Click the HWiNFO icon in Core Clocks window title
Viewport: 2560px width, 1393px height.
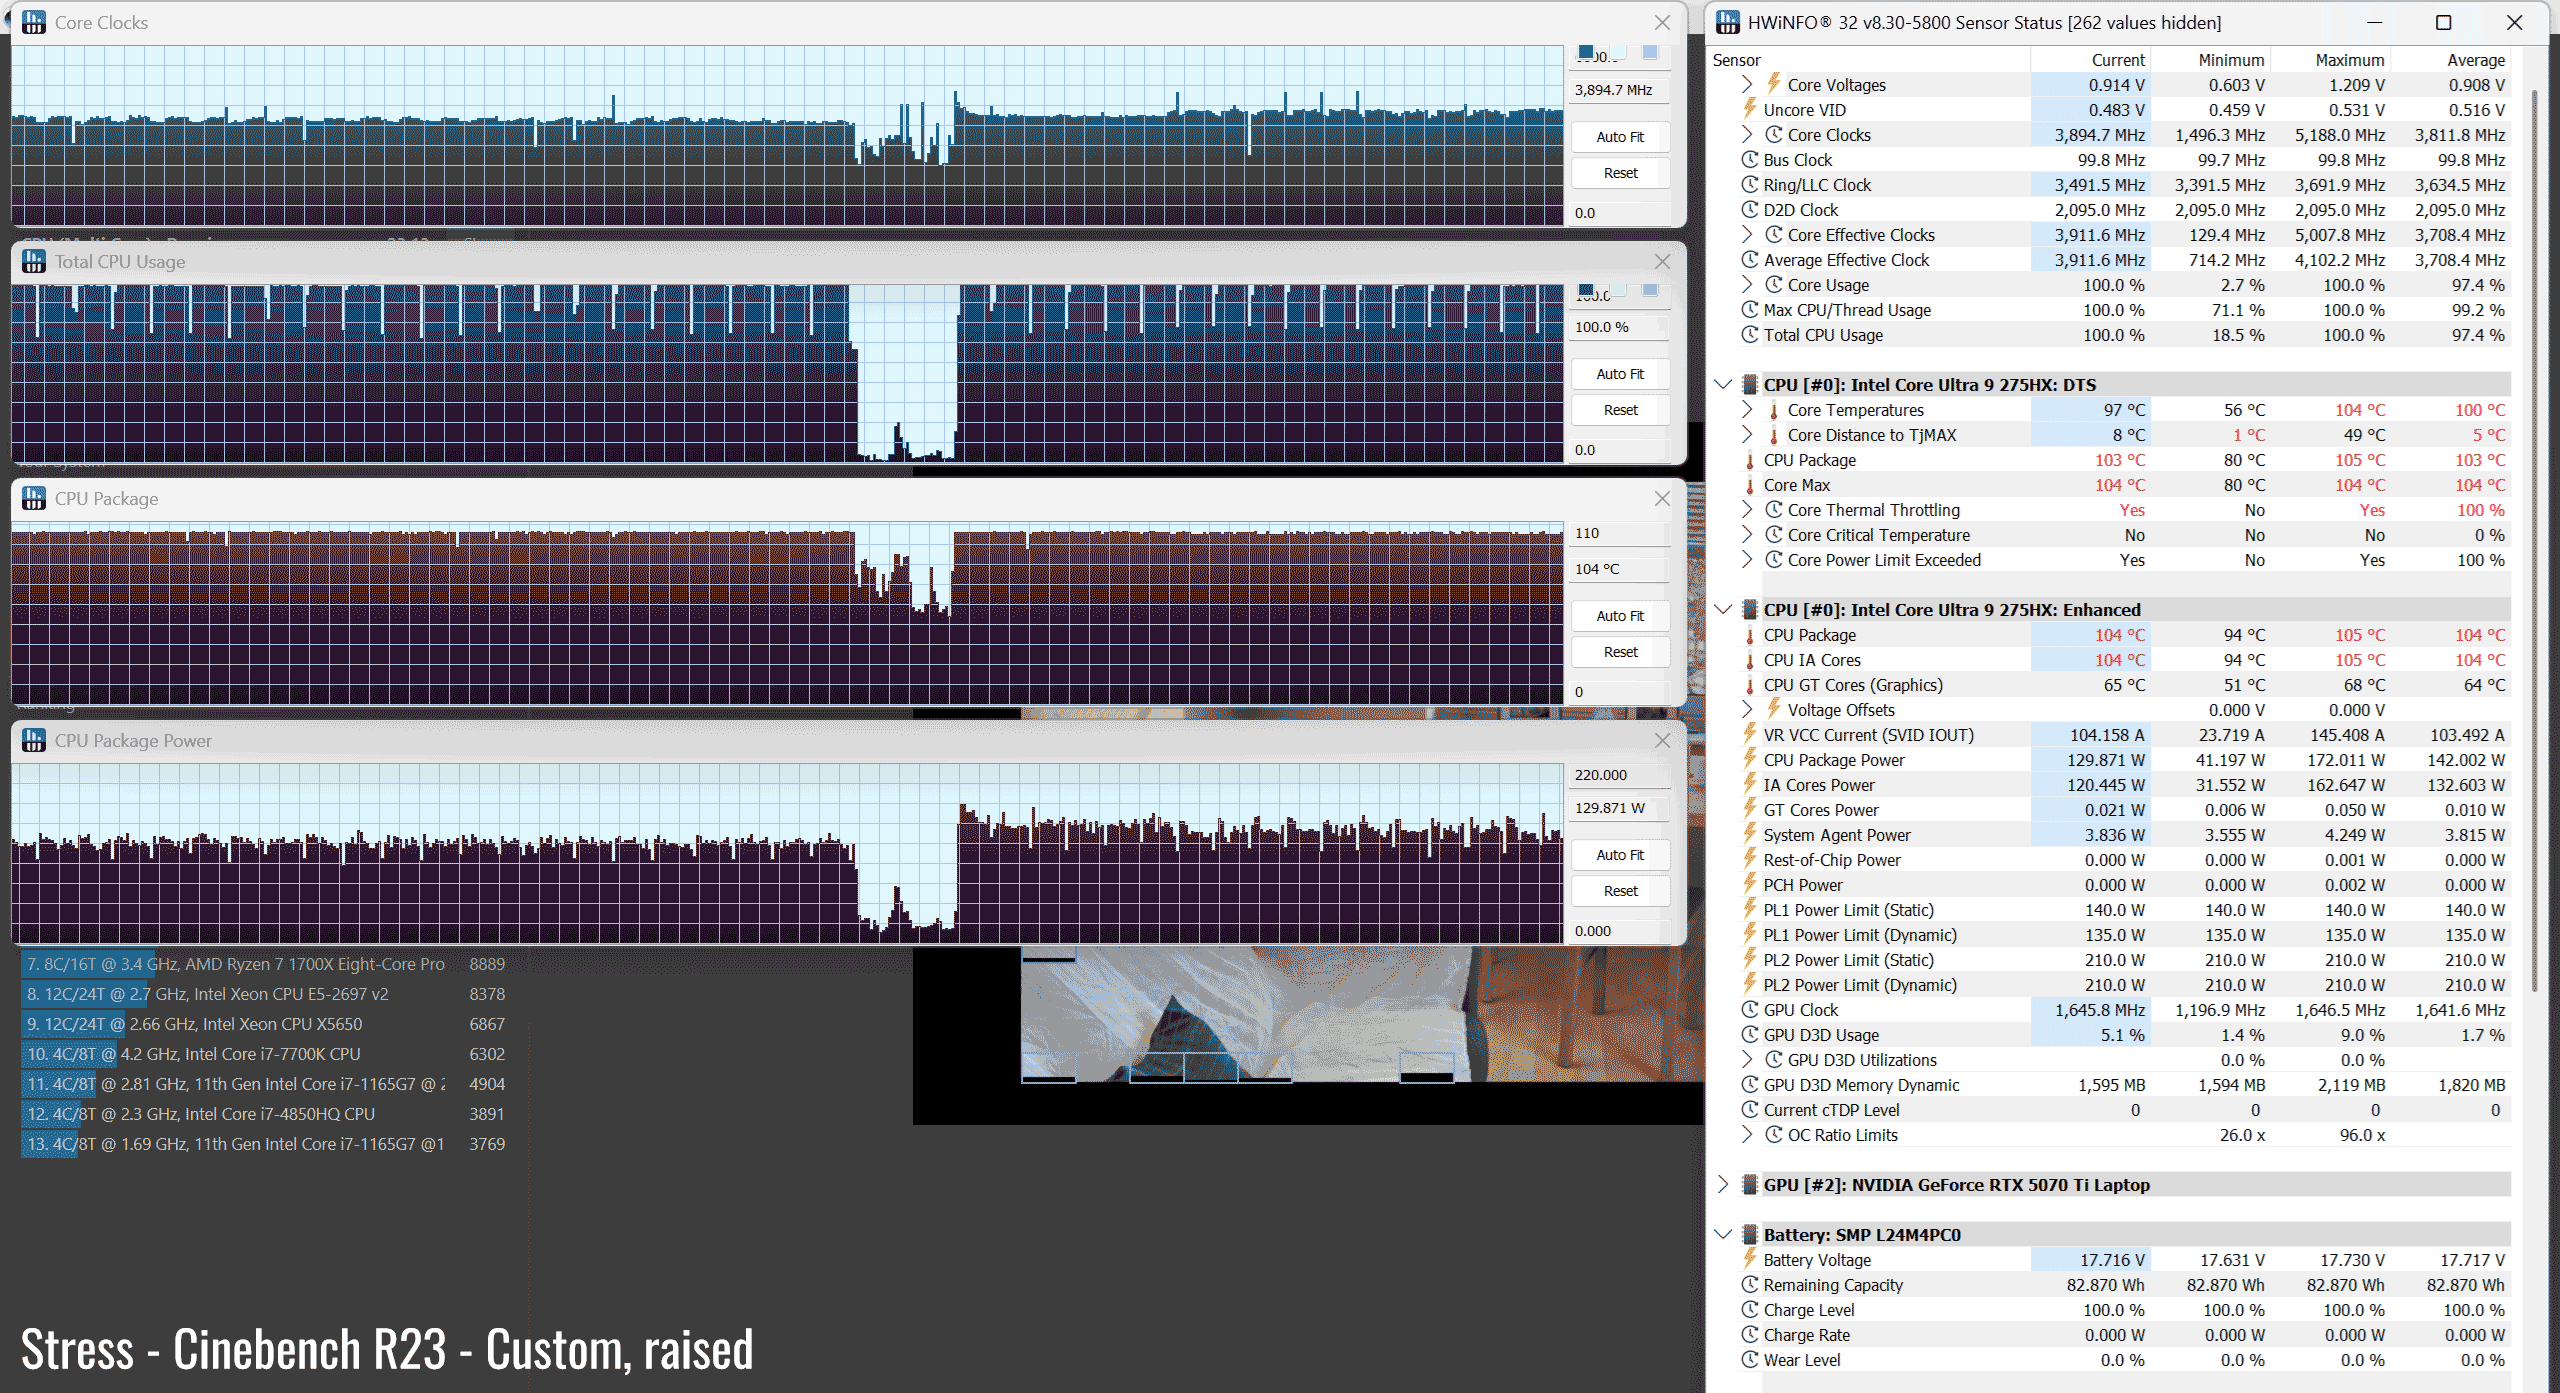click(x=34, y=22)
